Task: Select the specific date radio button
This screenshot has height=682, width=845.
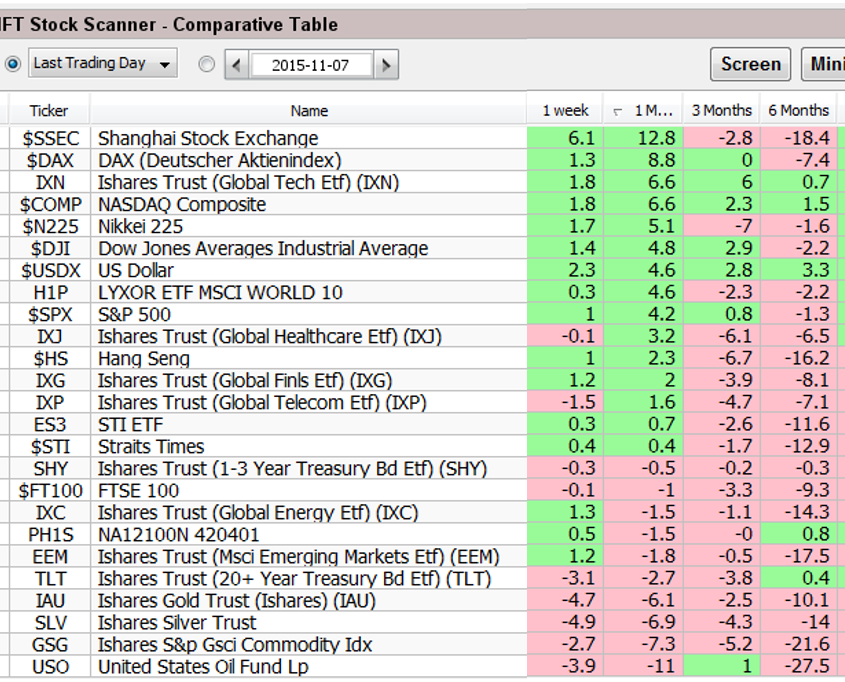Action: pyautogui.click(x=207, y=64)
